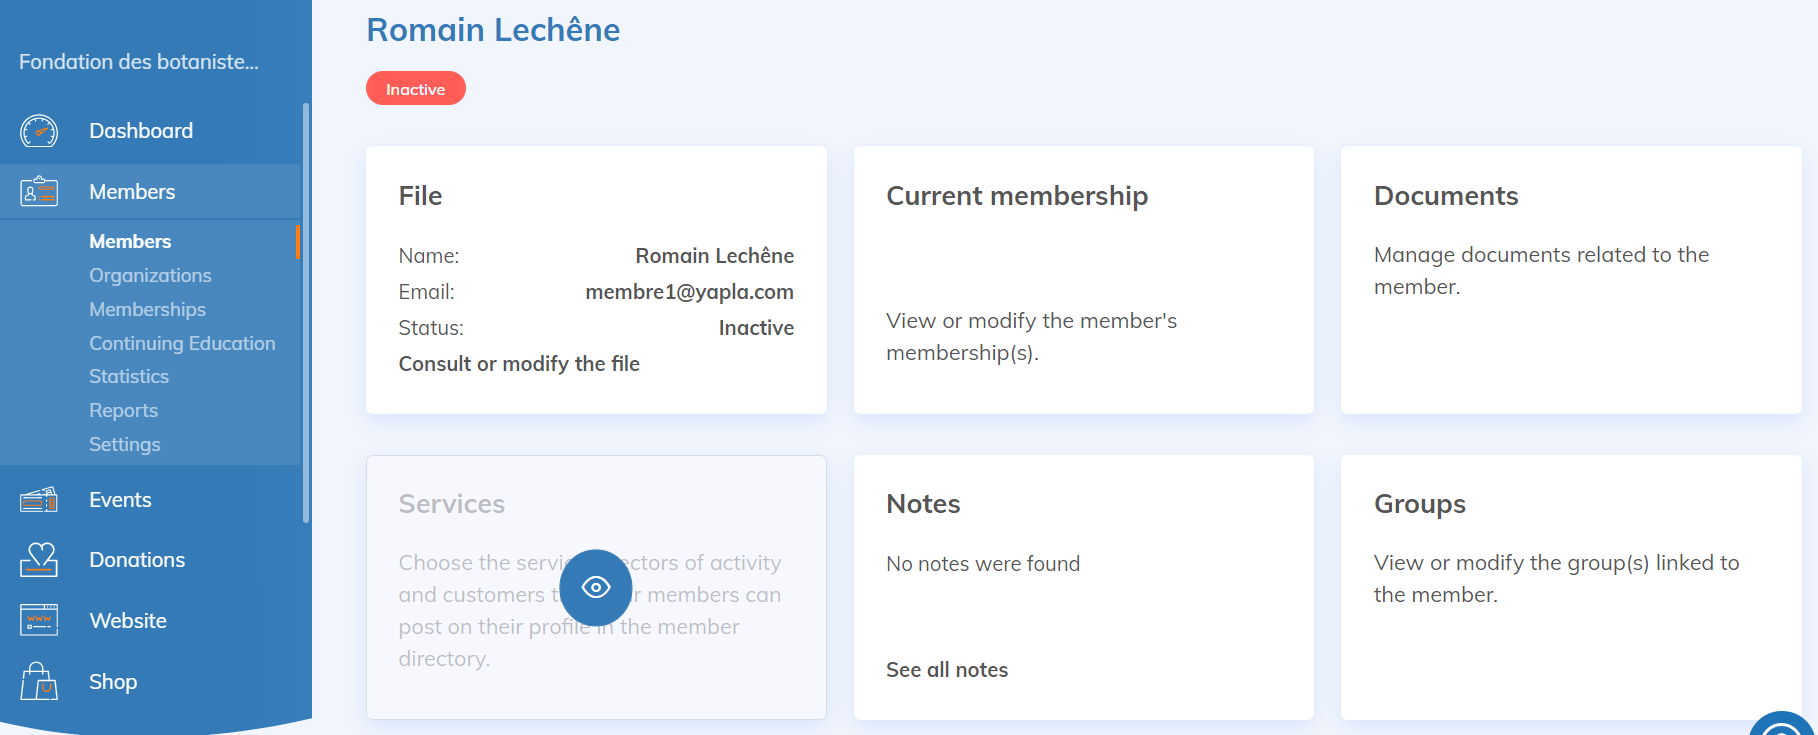The width and height of the screenshot is (1818, 735).
Task: Click the Donations heart icon
Action: tap(39, 560)
